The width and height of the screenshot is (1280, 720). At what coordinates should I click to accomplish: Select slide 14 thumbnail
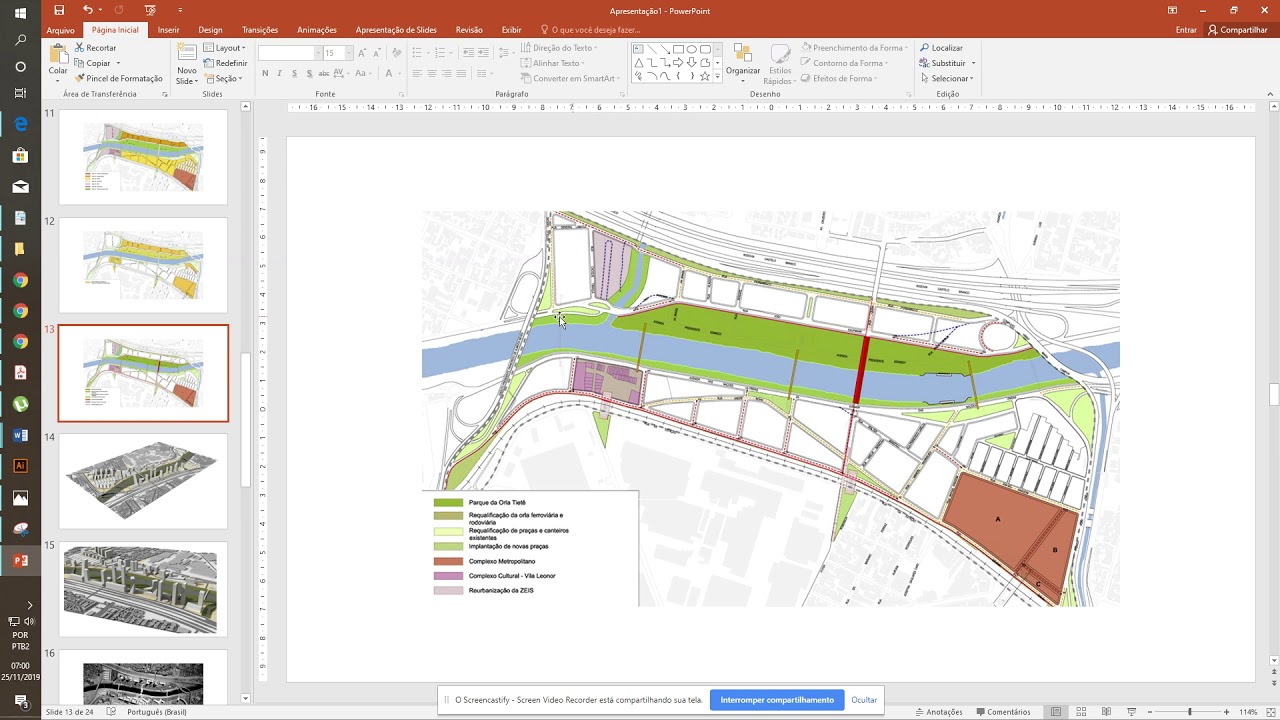click(x=143, y=481)
